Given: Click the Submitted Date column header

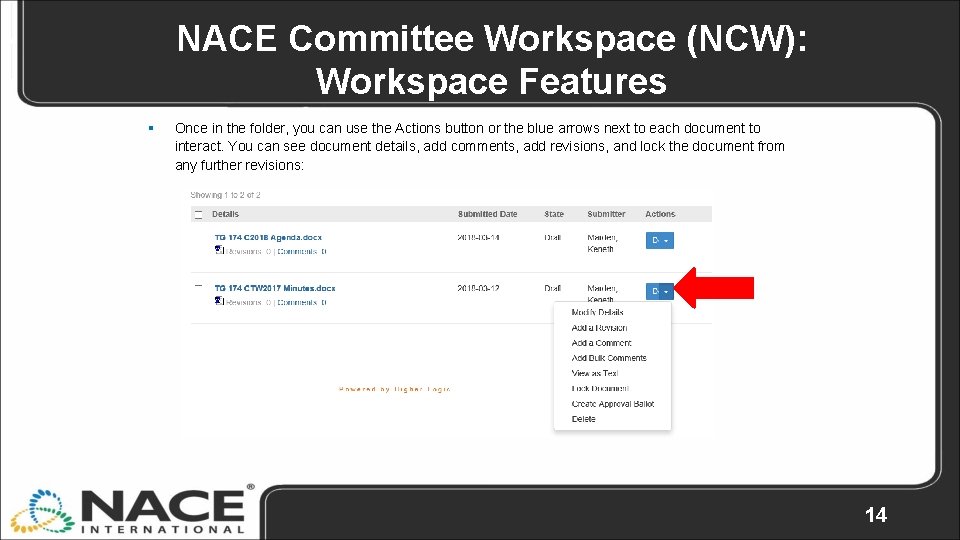Looking at the screenshot, I should coord(487,214).
